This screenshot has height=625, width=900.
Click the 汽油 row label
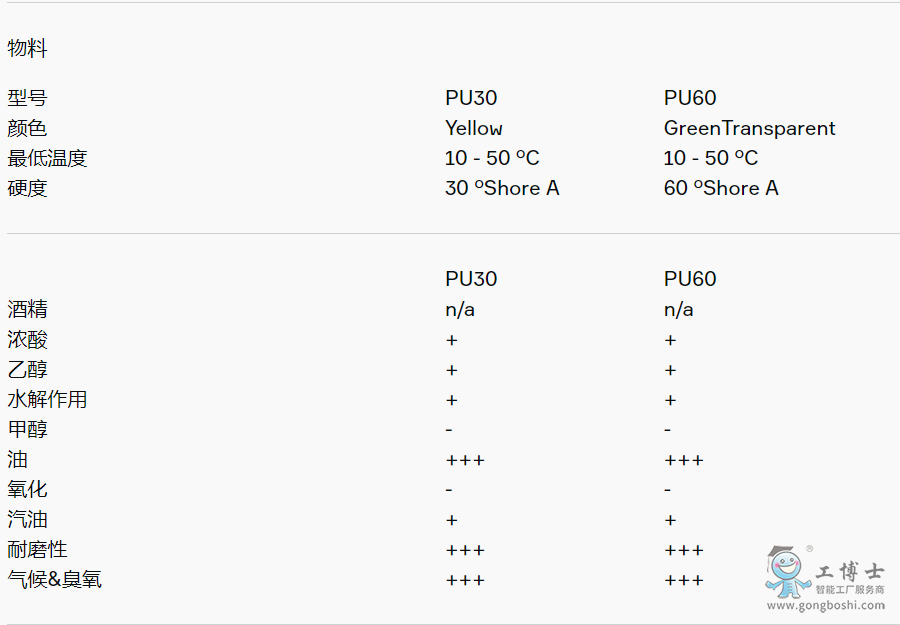coord(28,519)
